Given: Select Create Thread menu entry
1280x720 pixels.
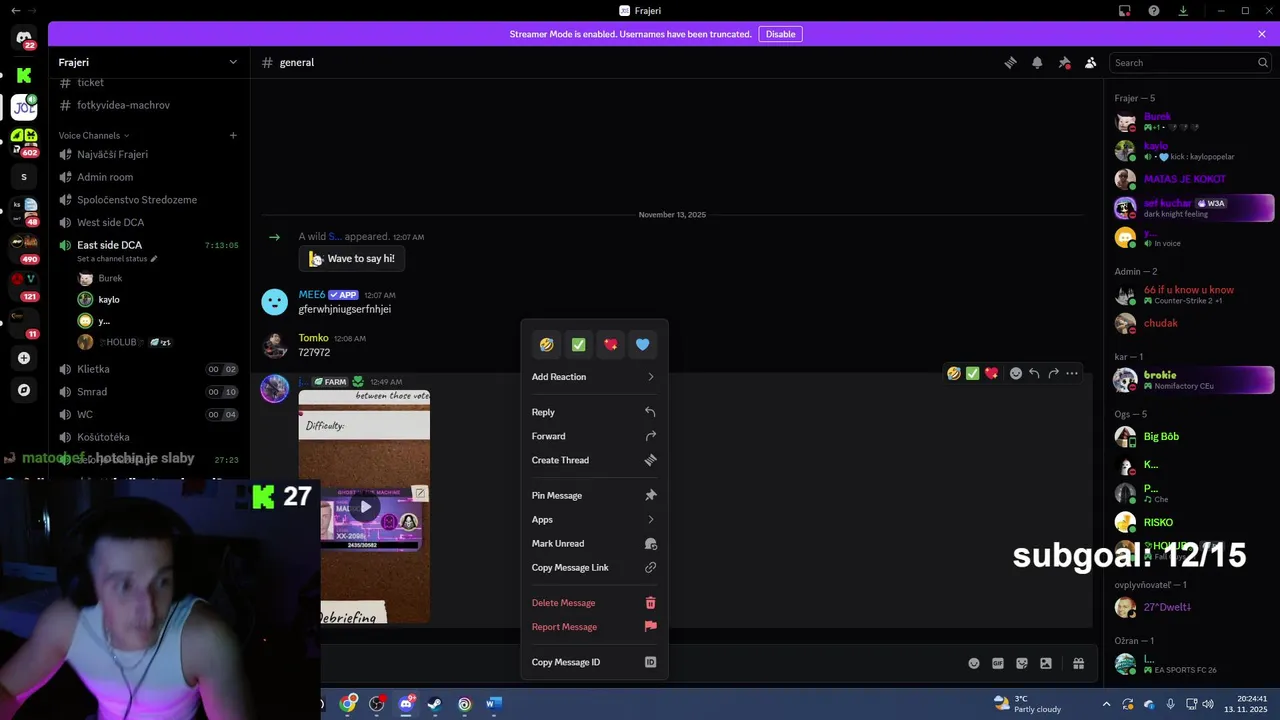Looking at the screenshot, I should 594,460.
